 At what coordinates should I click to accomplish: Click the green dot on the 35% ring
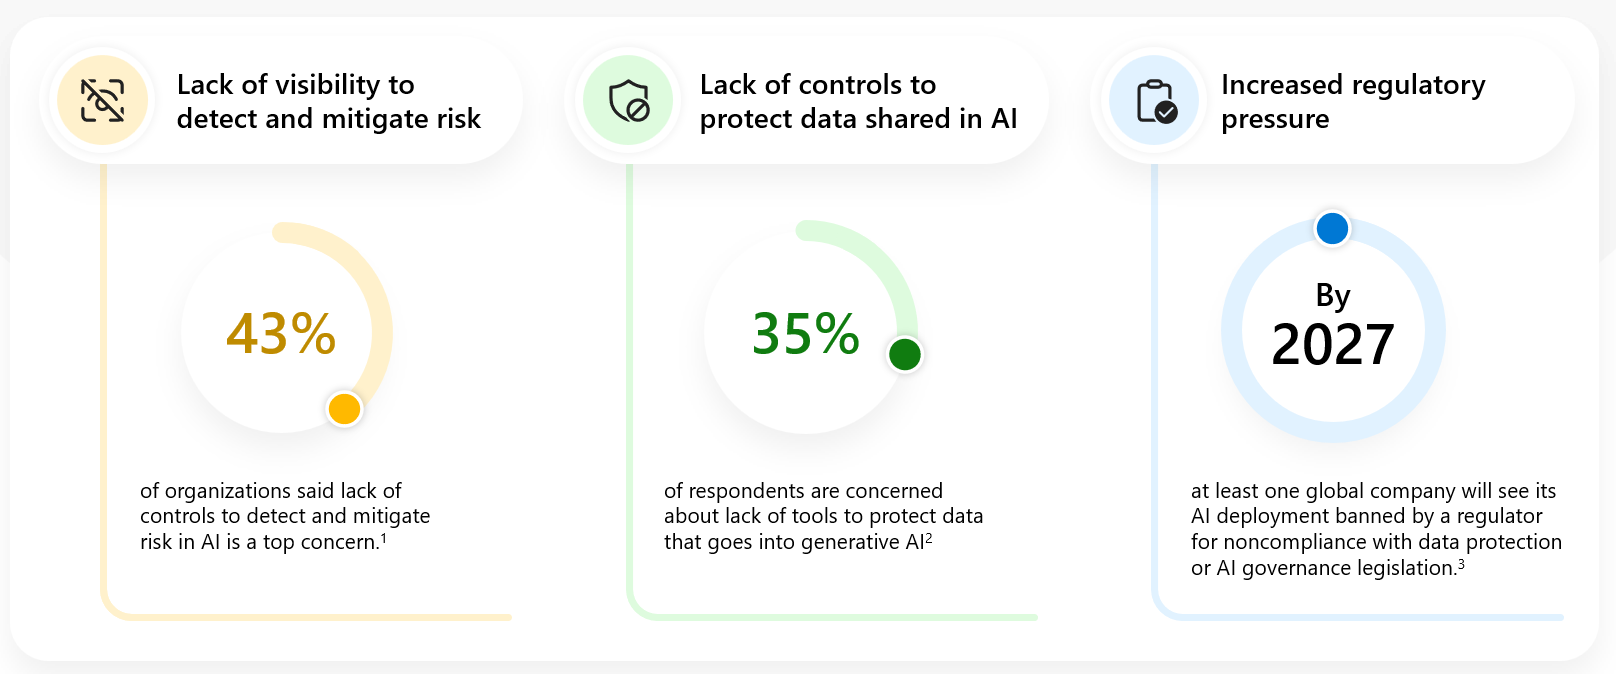point(905,354)
